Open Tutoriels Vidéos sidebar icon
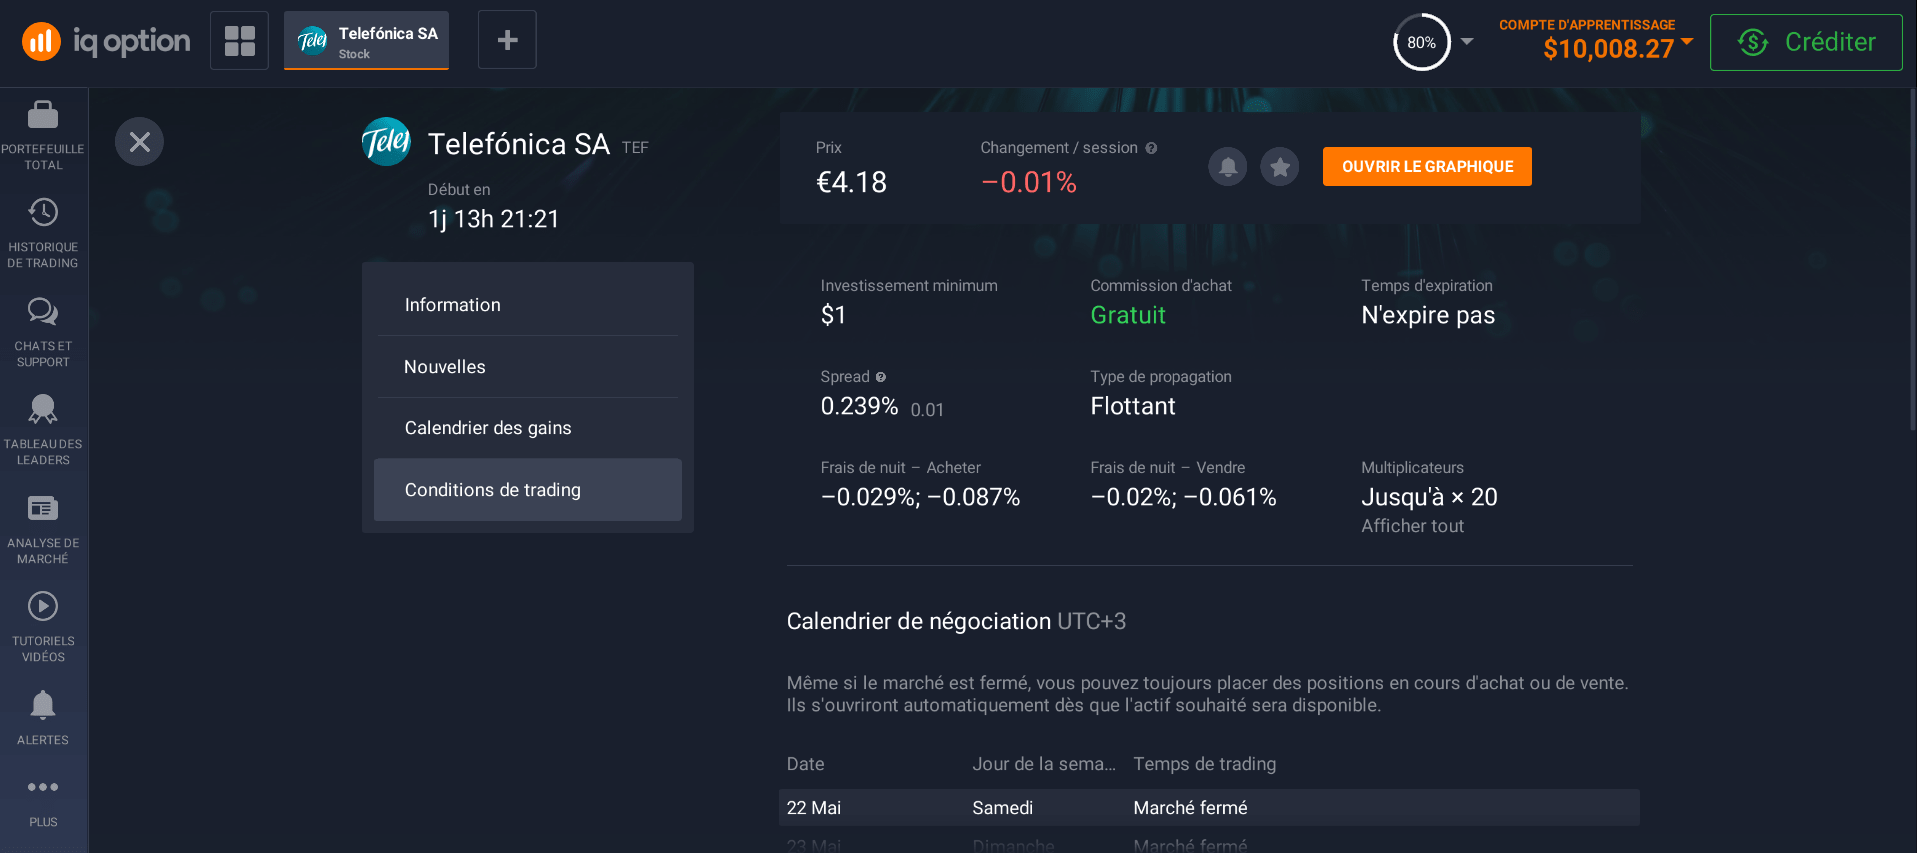Screen dimensions: 1917x853 coord(43,627)
